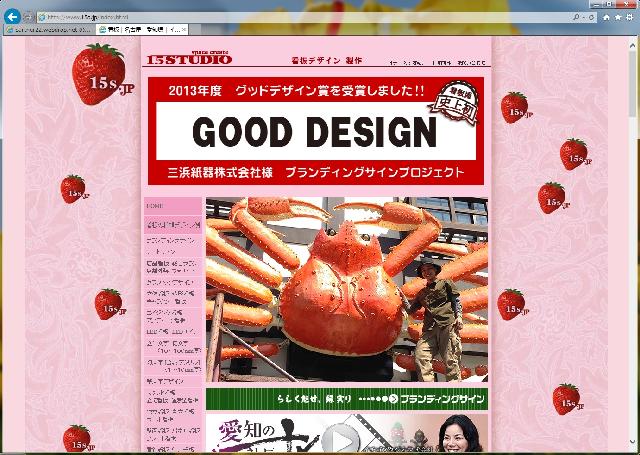The image size is (640, 455).
Task: Focus the browser address bar URL field
Action: point(304,17)
